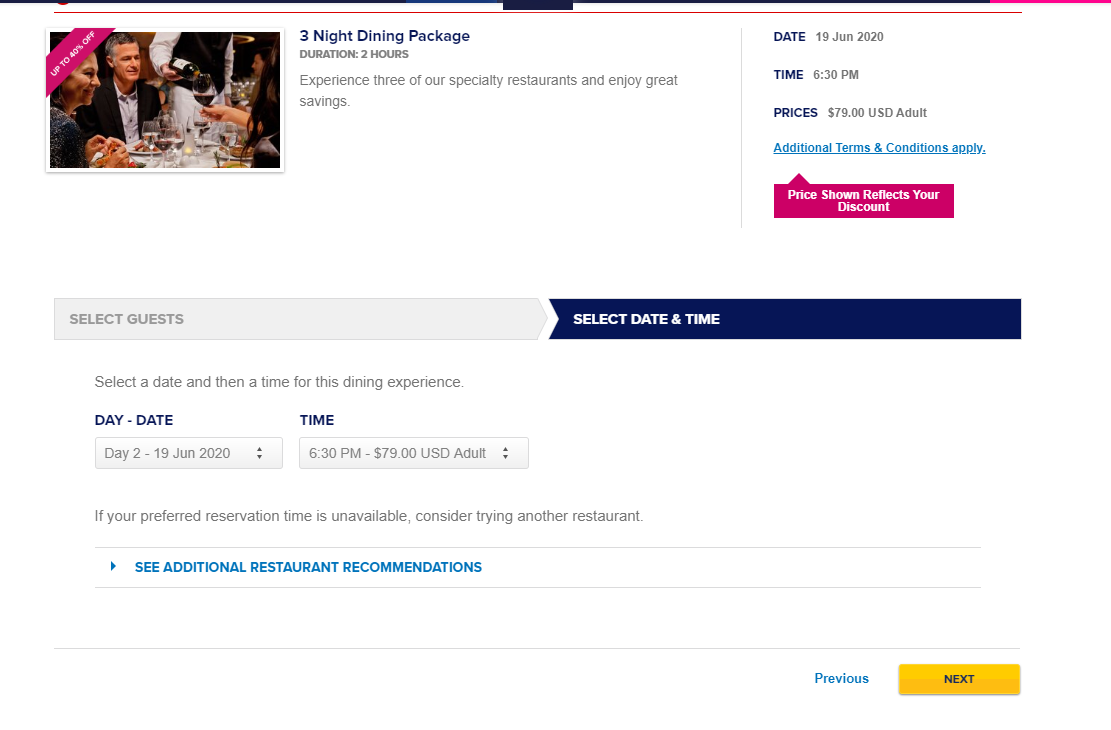Click the 'Up to 40% off' ribbon badge
The image size is (1111, 730).
(72, 55)
